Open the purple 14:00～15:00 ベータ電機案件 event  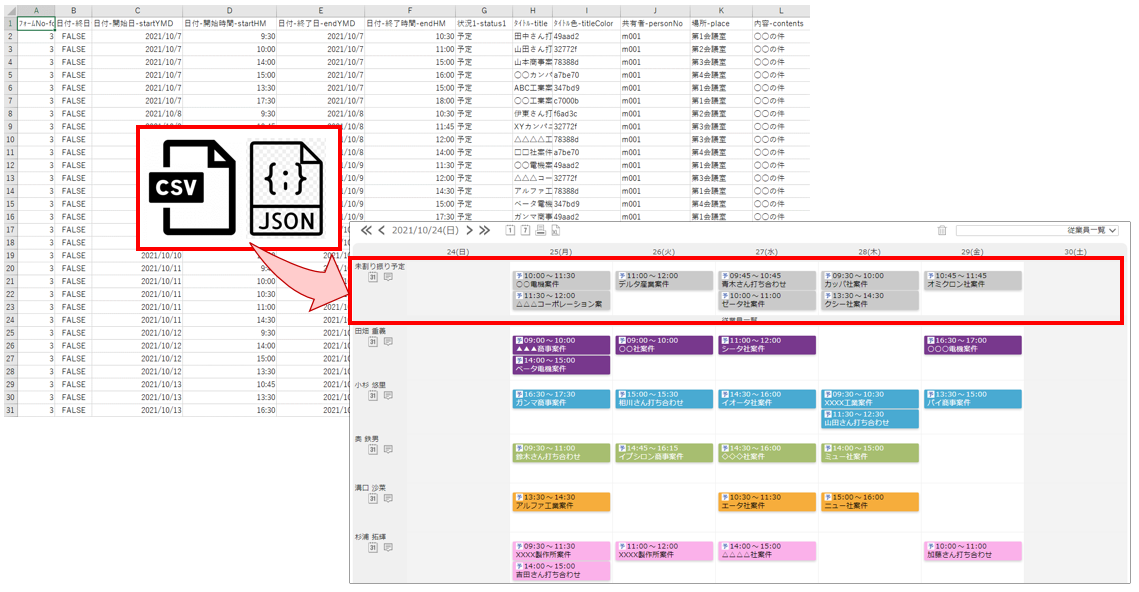[x=561, y=365]
